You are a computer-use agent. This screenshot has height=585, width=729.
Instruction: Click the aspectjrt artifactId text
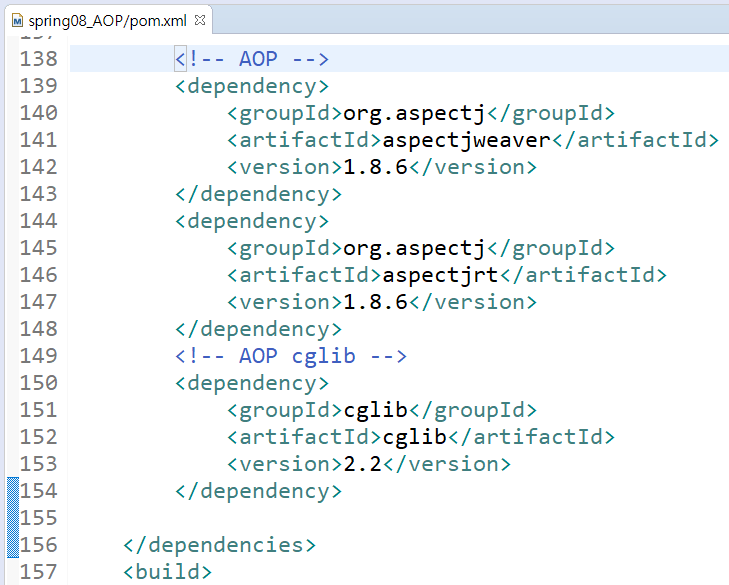point(440,275)
